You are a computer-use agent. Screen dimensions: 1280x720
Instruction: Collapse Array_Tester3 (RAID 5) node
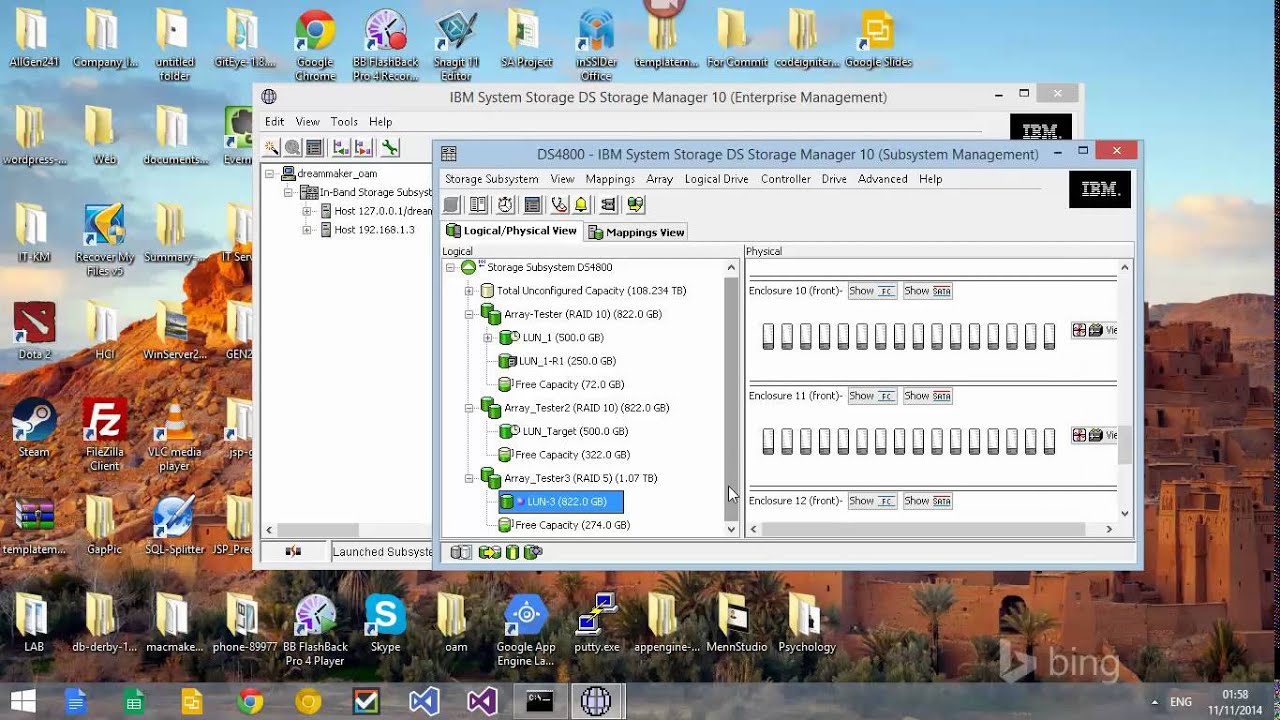[468, 478]
